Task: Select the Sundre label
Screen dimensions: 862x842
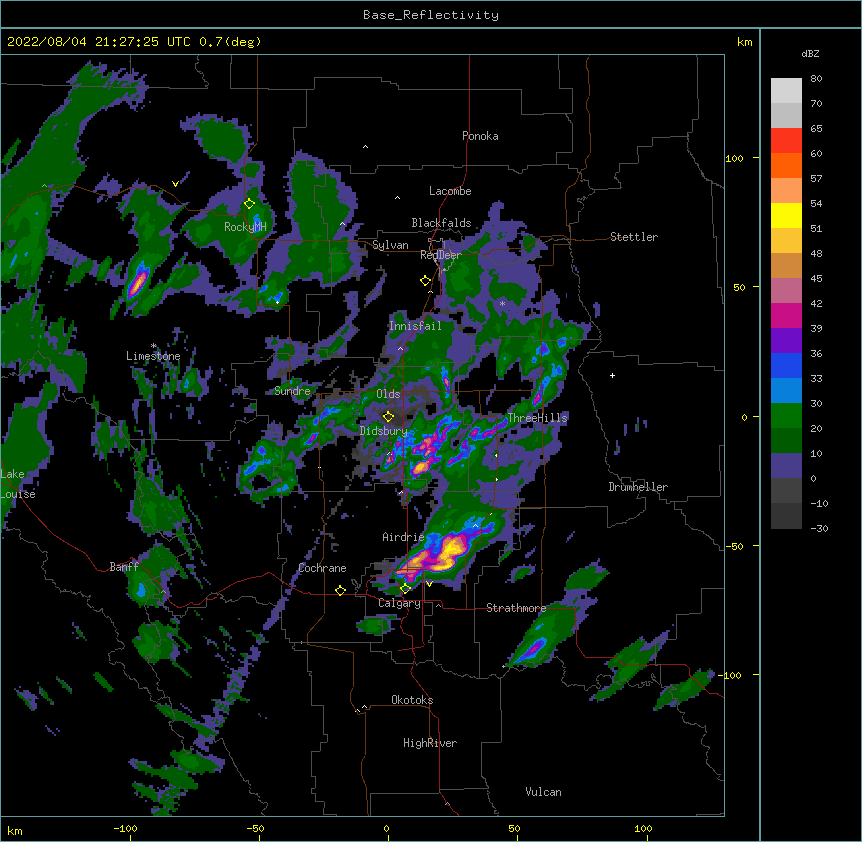Action: (x=292, y=391)
